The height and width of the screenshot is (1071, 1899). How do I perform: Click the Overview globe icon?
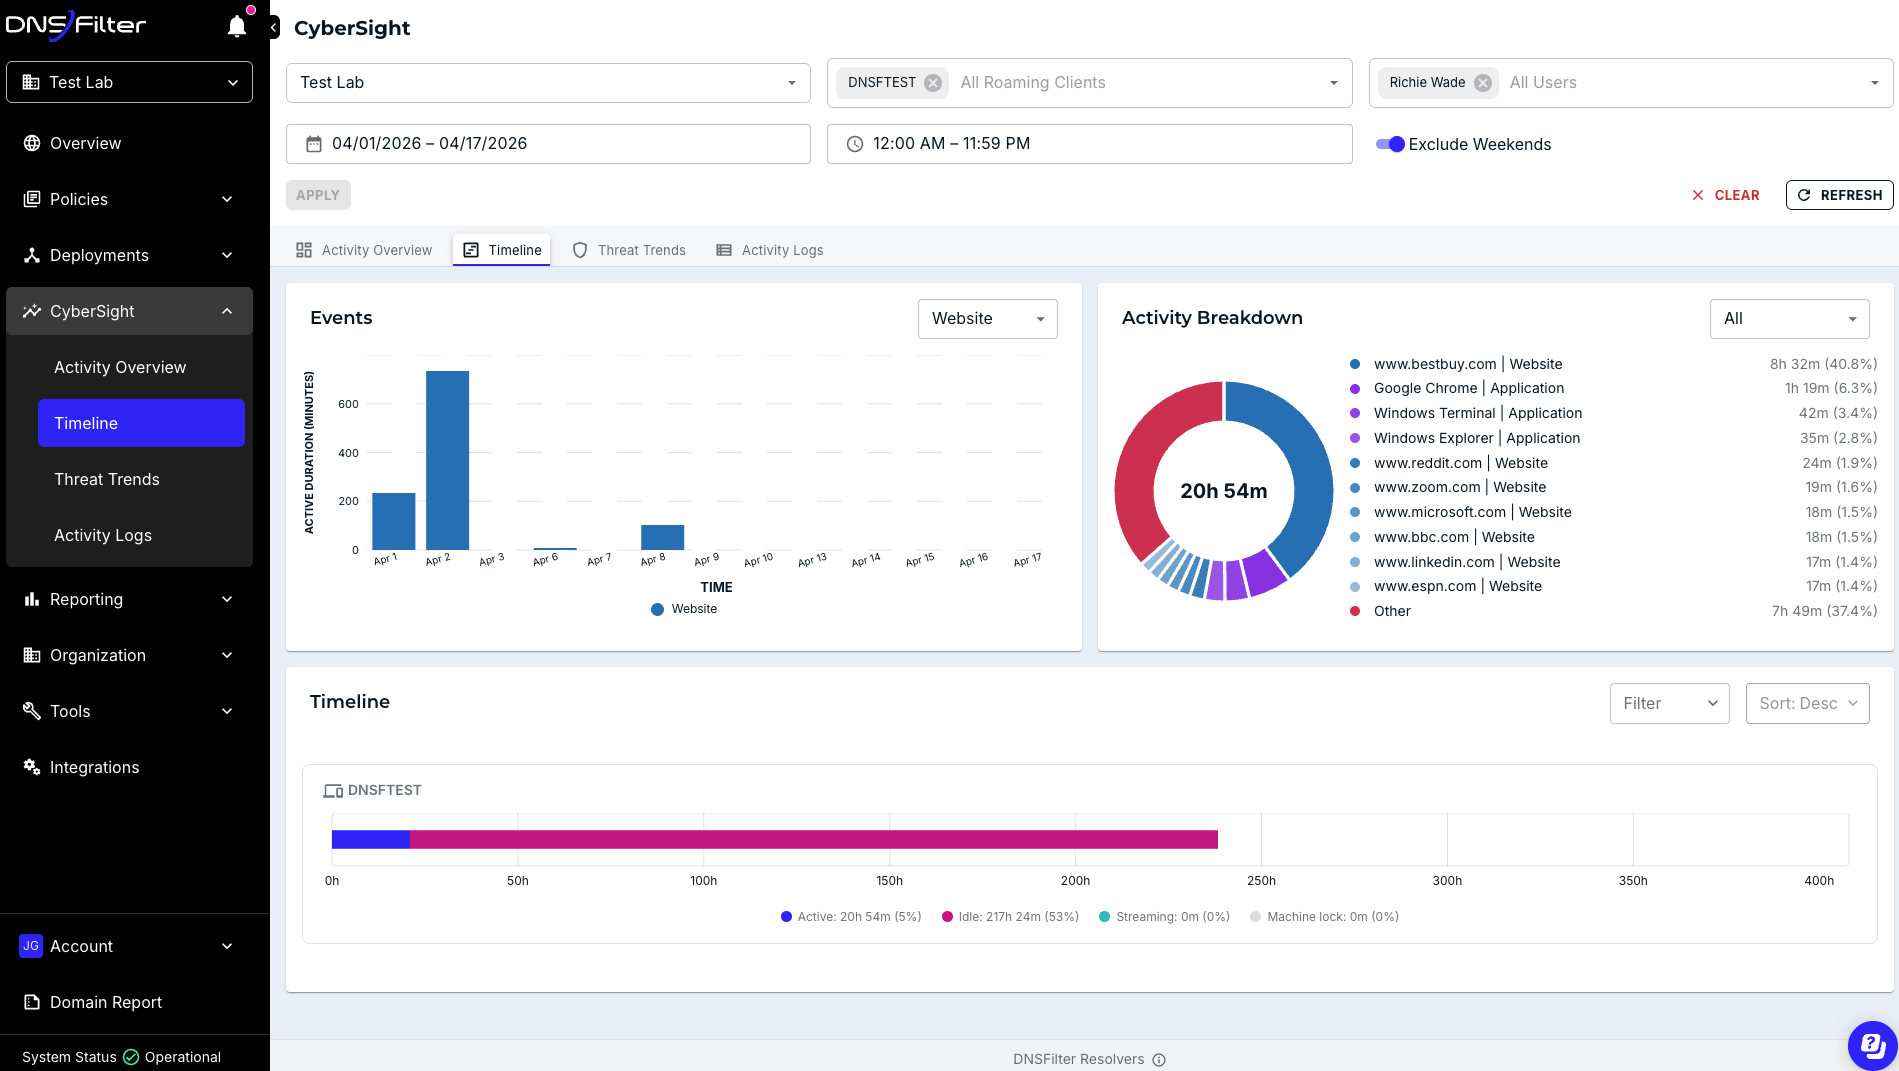pyautogui.click(x=32, y=143)
